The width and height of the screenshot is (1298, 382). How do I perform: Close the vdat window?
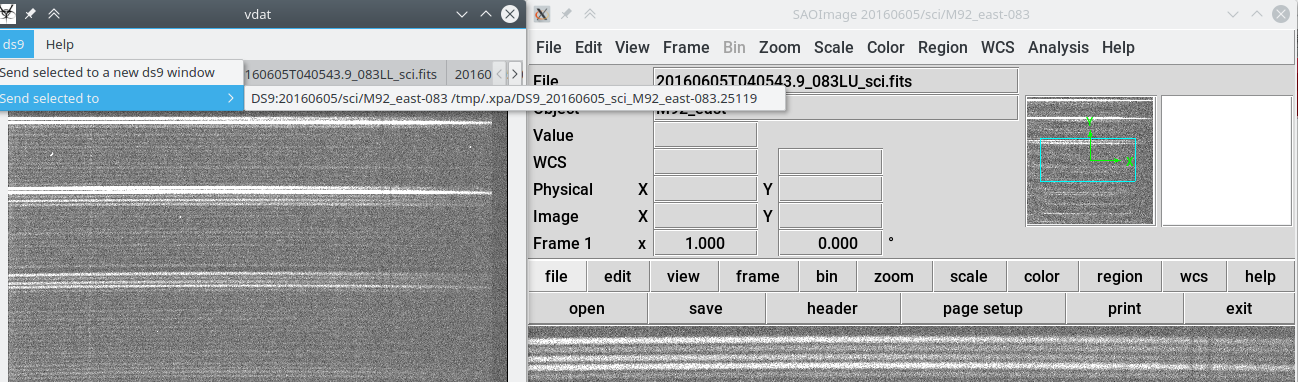click(510, 15)
